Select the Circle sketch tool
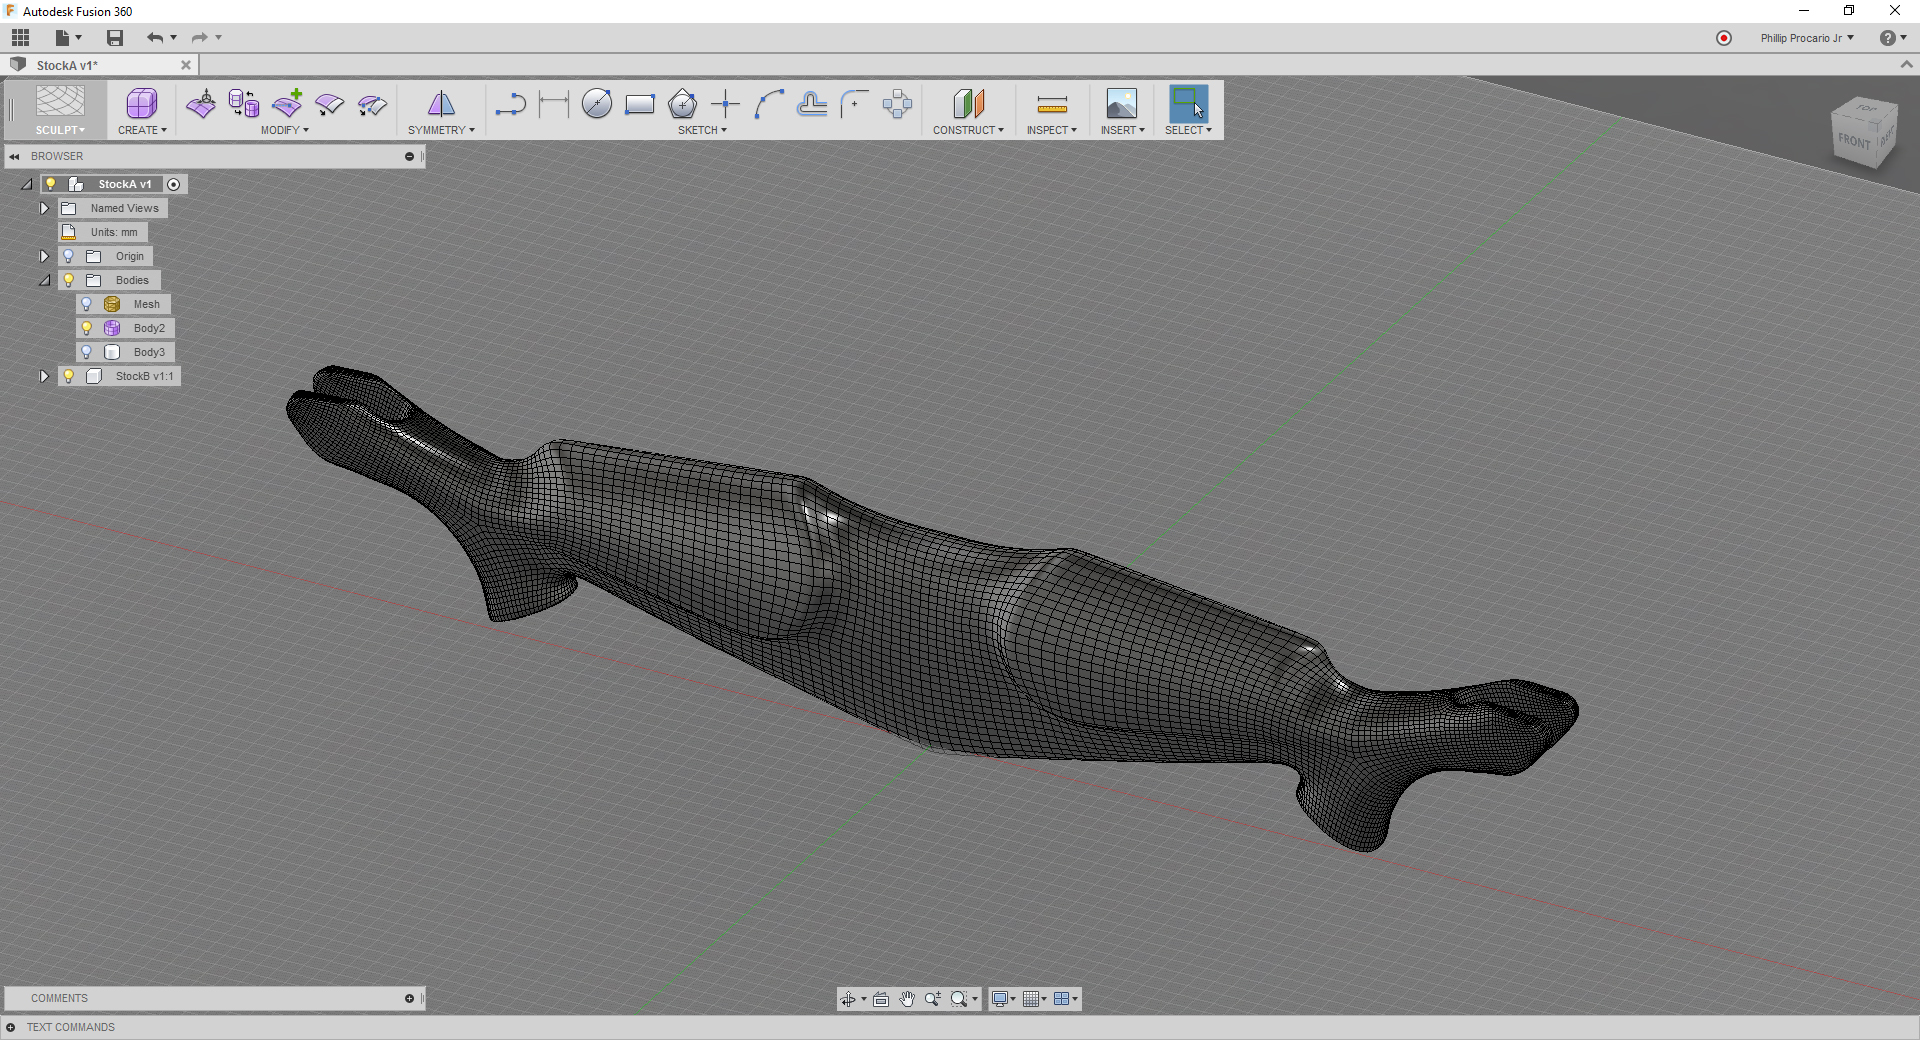Viewport: 1920px width, 1040px height. click(x=597, y=103)
